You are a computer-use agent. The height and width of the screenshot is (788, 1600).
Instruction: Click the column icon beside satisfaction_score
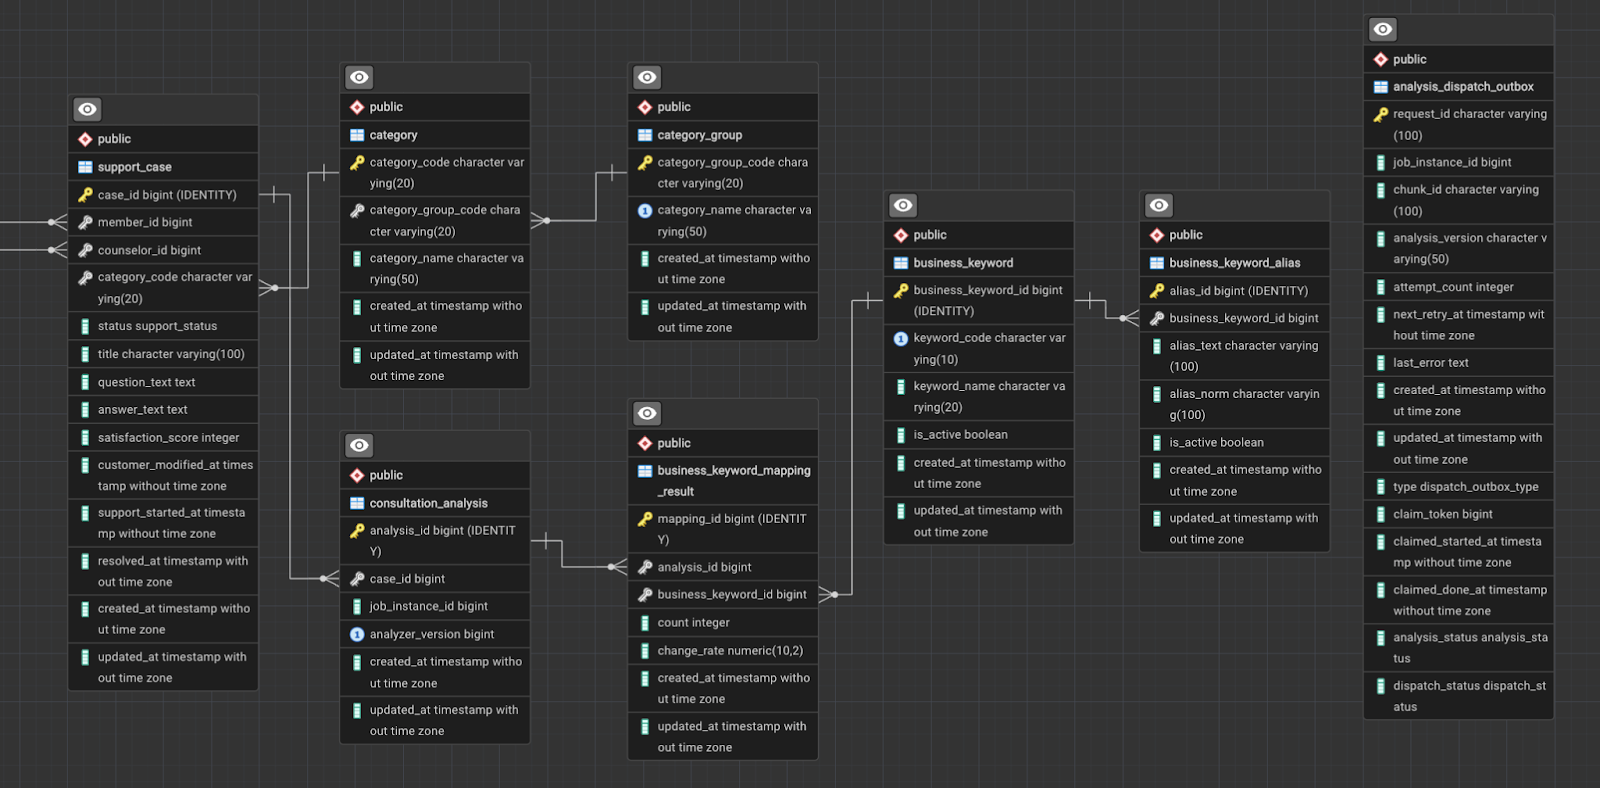click(x=85, y=438)
